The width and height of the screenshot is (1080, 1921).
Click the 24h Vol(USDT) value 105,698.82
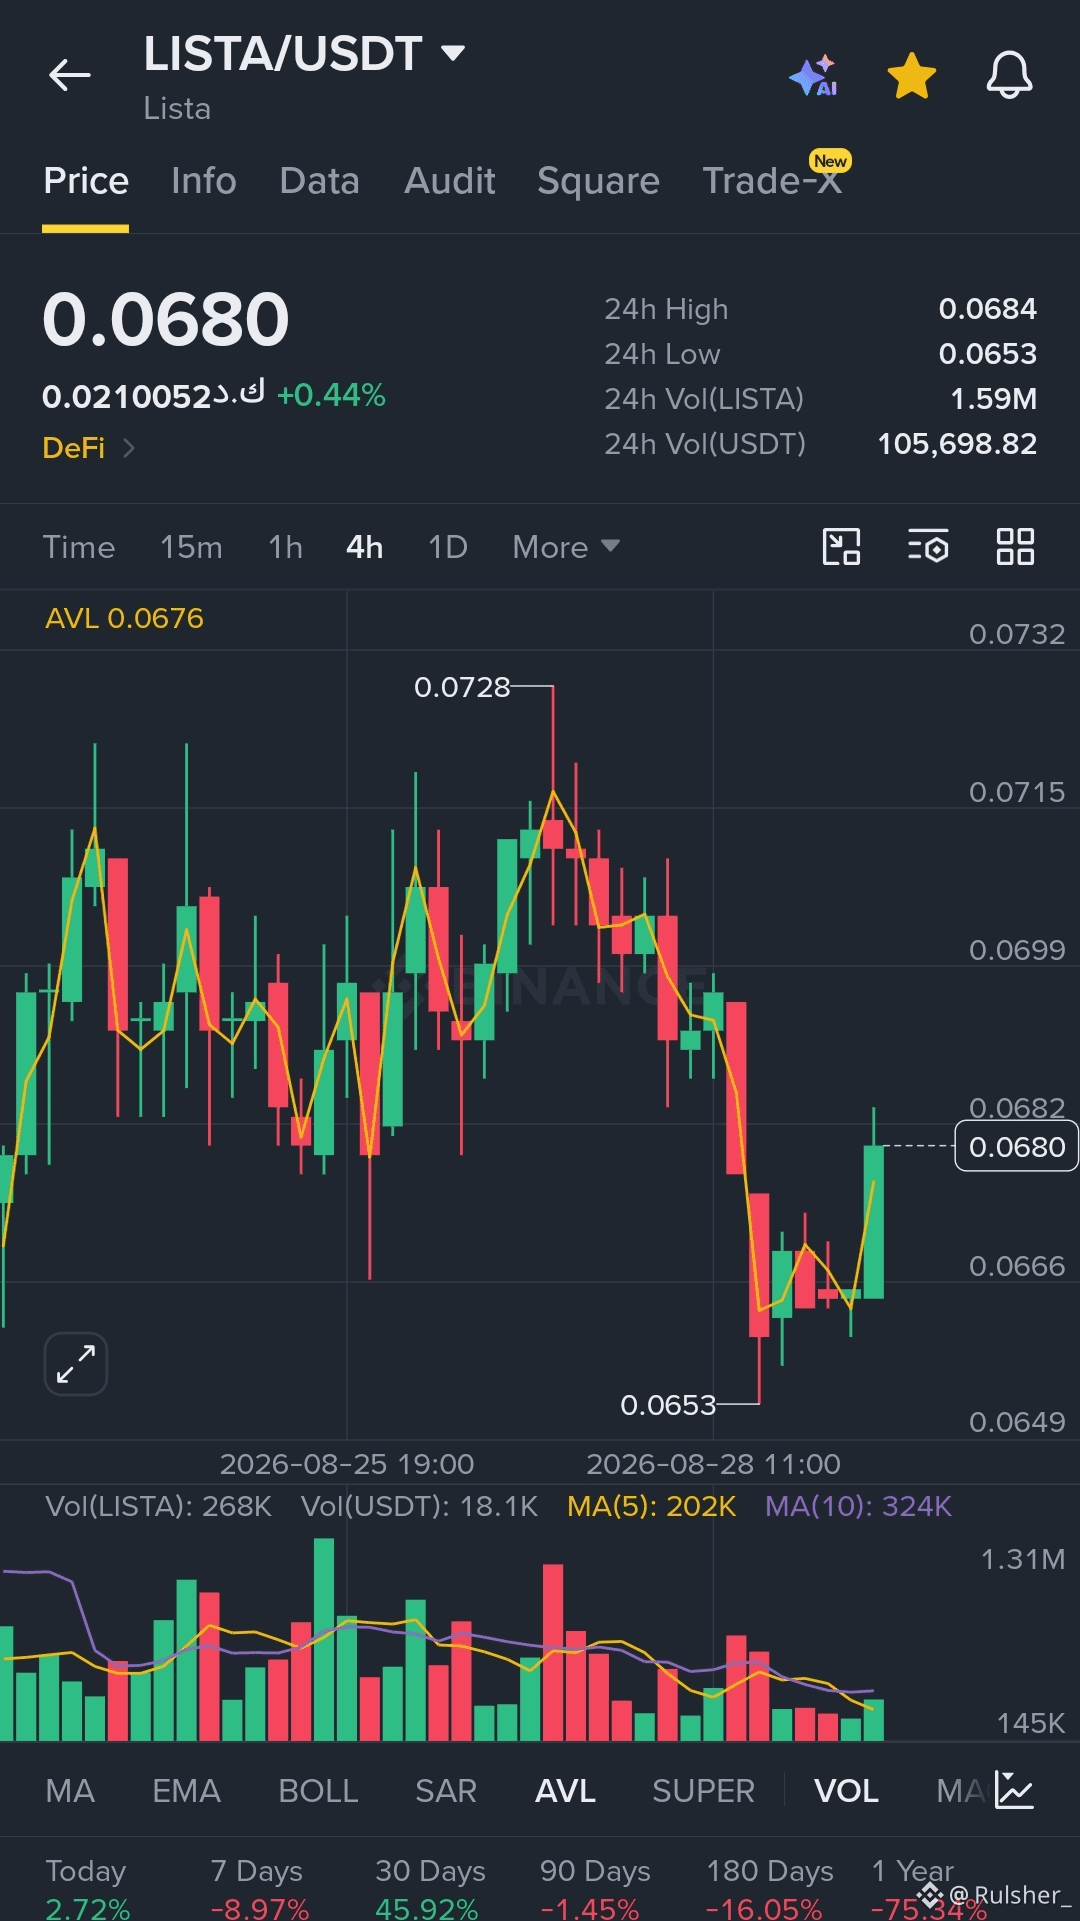(x=957, y=444)
